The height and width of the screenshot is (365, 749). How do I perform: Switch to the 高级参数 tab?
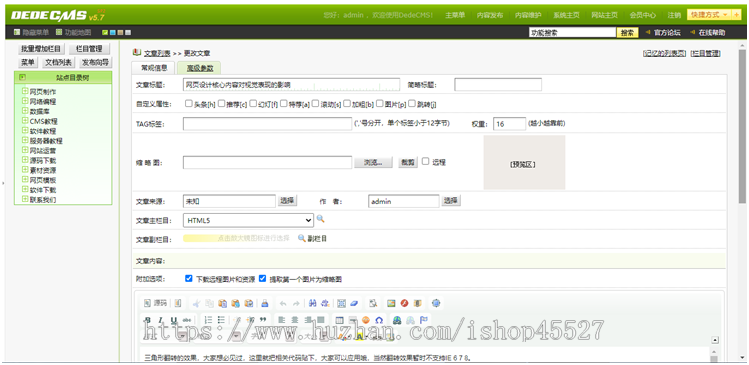coord(200,68)
